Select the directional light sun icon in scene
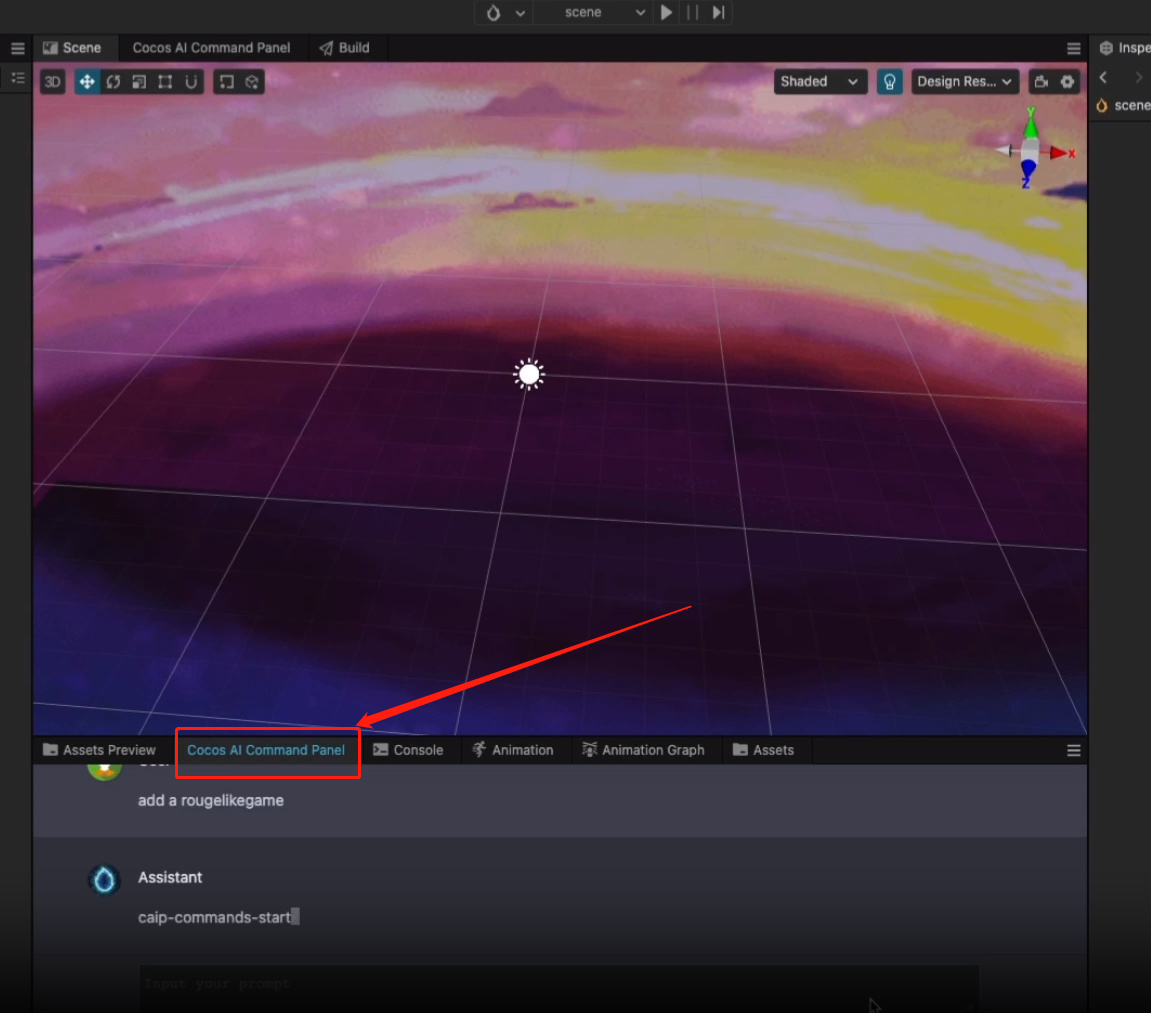This screenshot has width=1151, height=1013. click(x=529, y=374)
